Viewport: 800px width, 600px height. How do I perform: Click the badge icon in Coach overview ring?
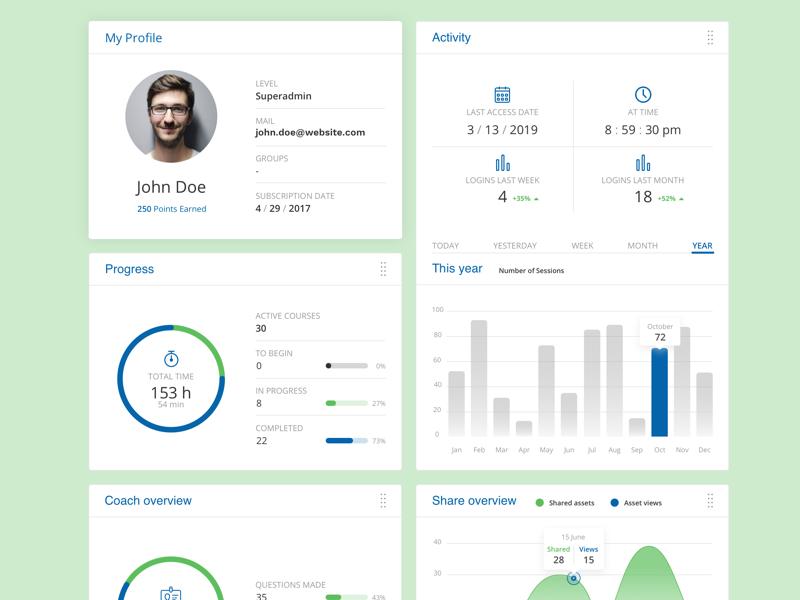coord(171,594)
